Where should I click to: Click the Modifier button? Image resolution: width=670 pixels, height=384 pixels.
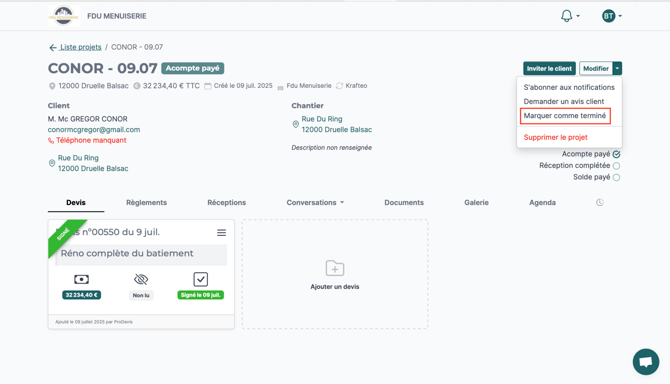pos(596,68)
